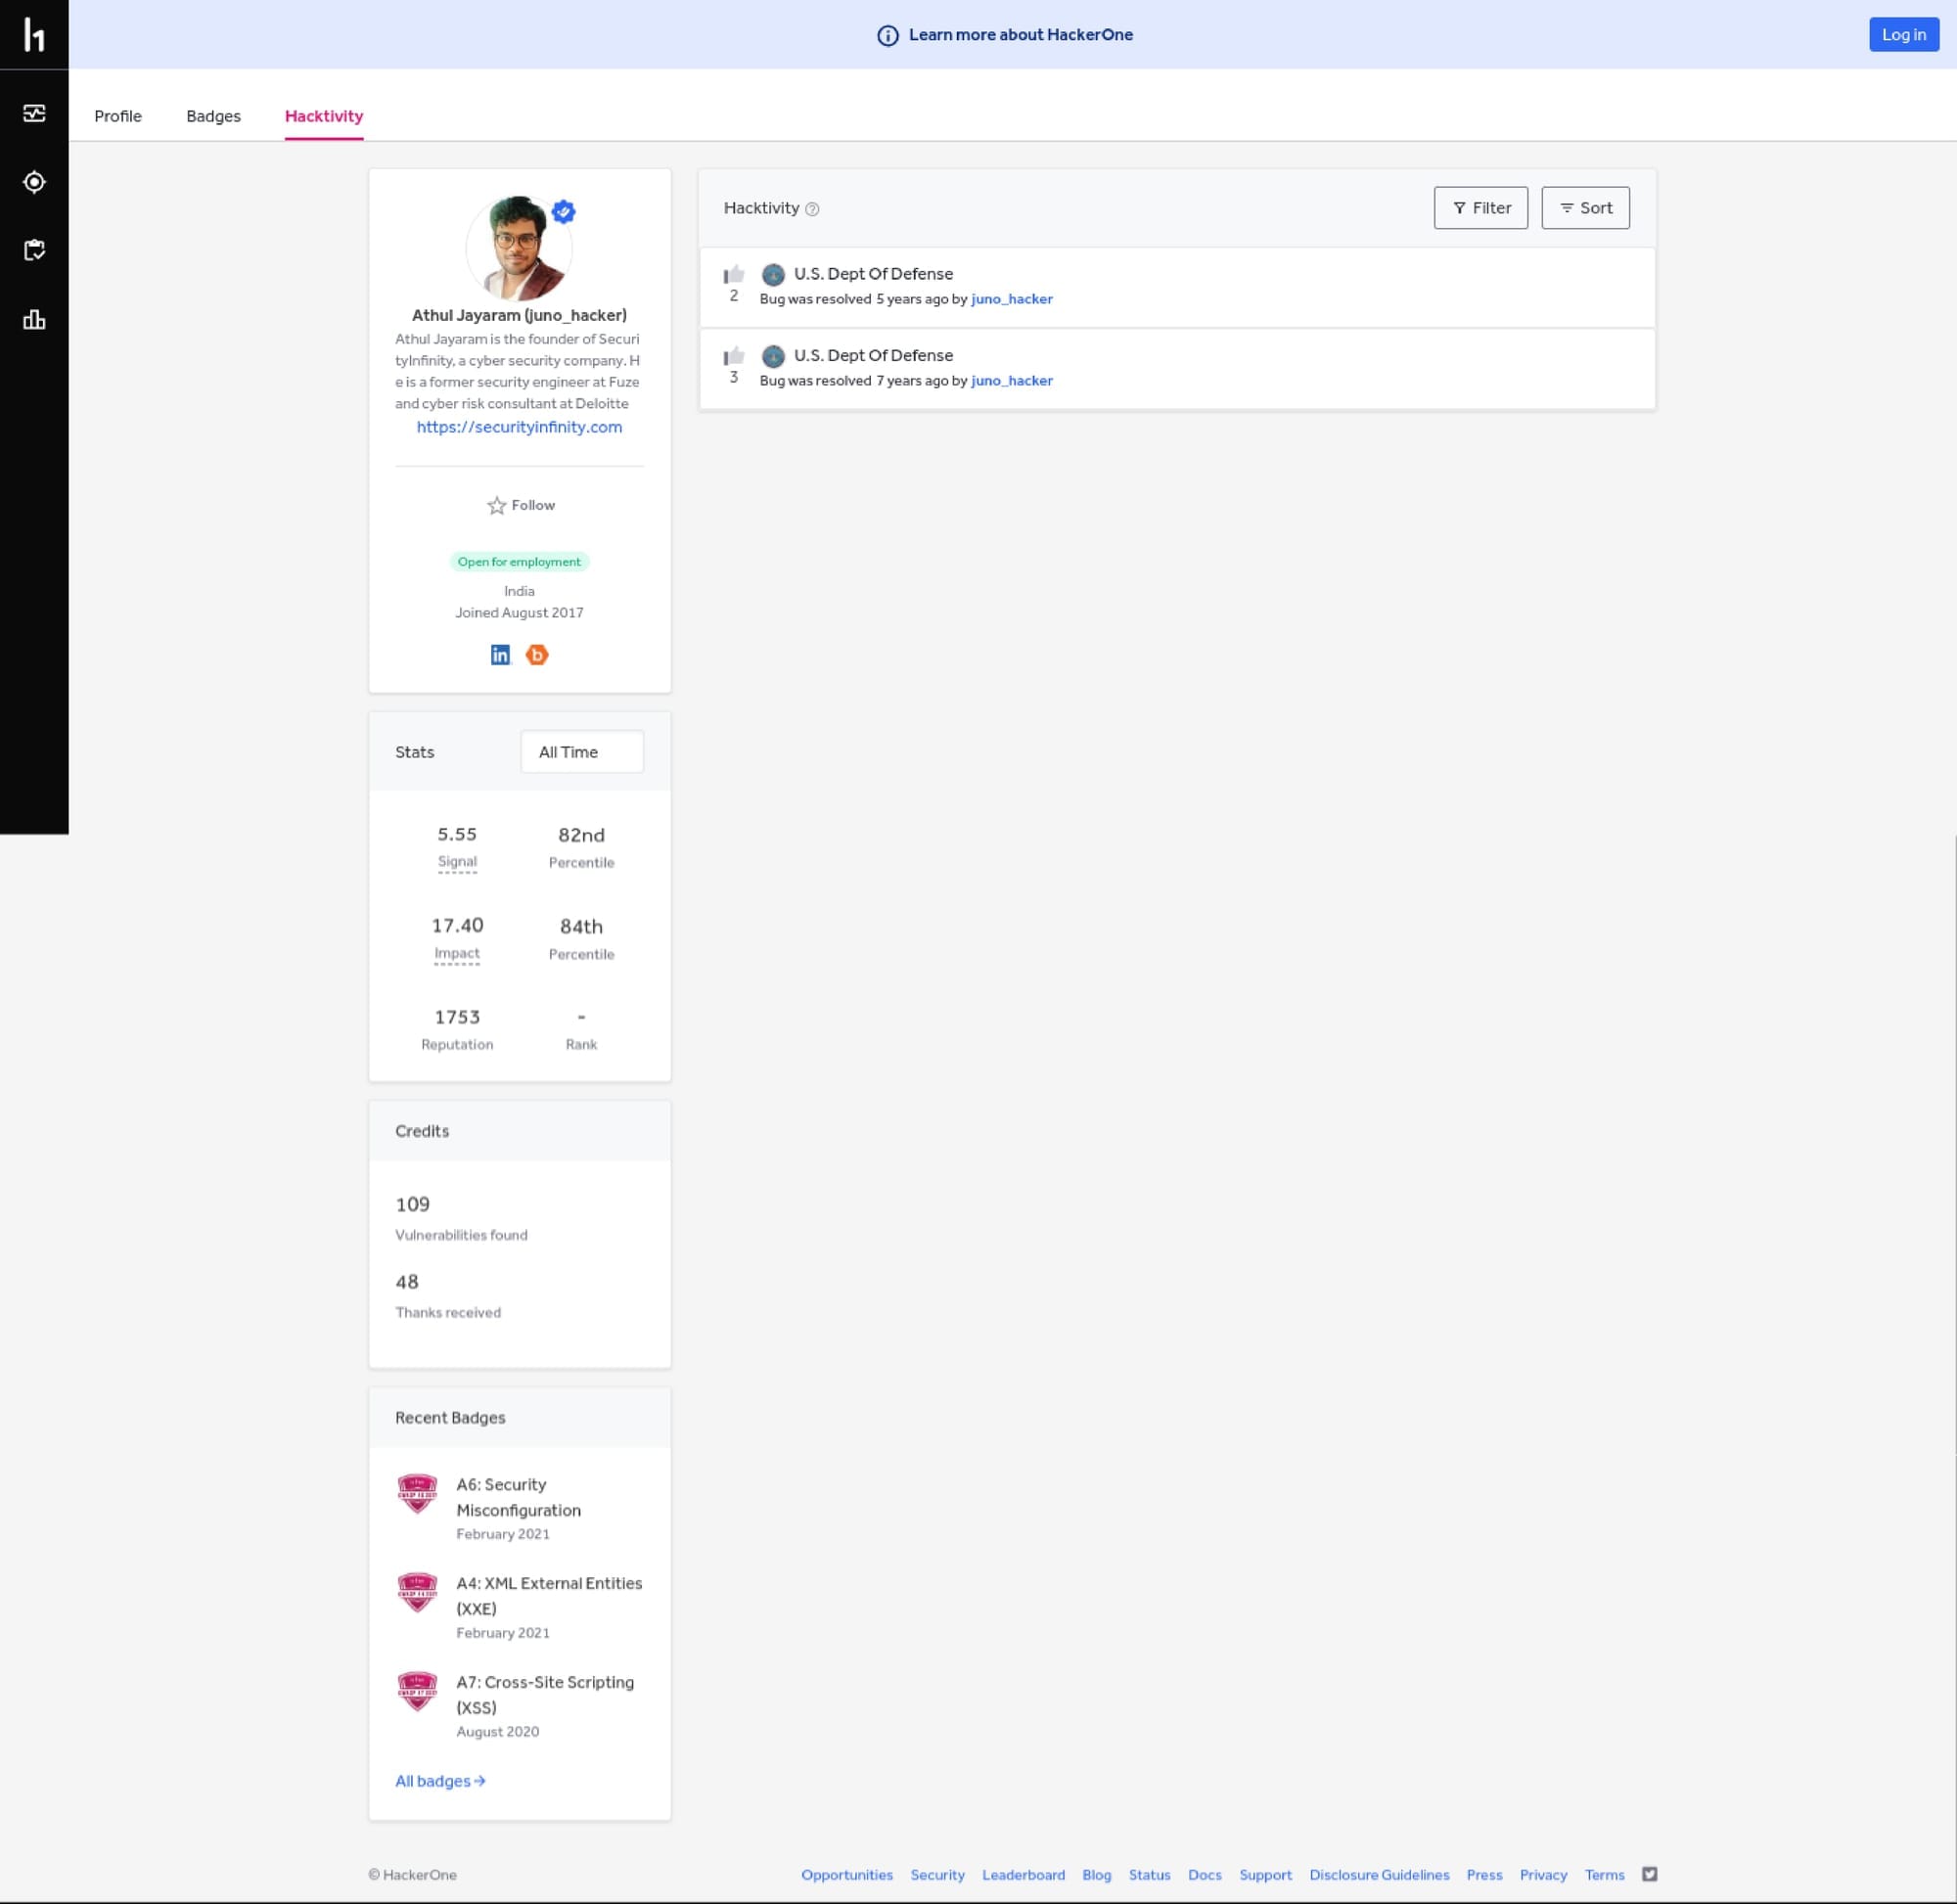Screen dimensions: 1957x1904
Task: Upvote the 5-years-ago Dept Of Defense report
Action: click(x=734, y=274)
